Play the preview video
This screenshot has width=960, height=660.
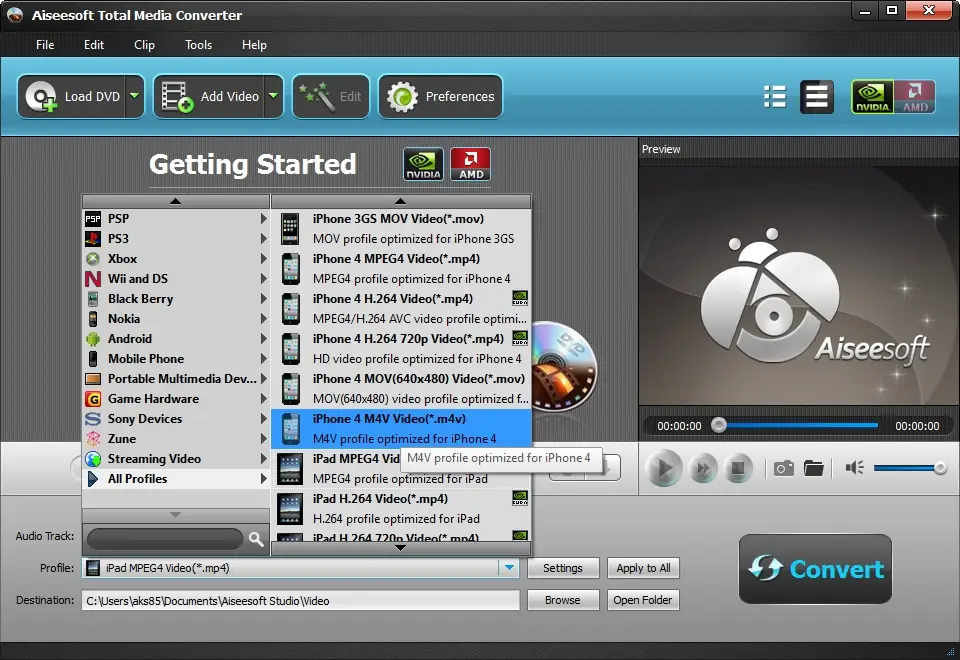click(x=664, y=468)
